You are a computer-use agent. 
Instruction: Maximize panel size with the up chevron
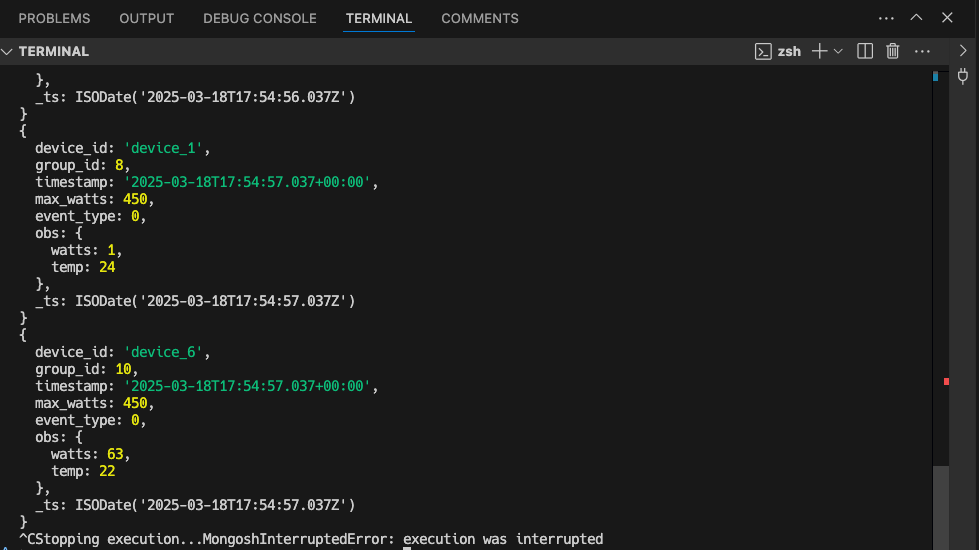coord(916,18)
